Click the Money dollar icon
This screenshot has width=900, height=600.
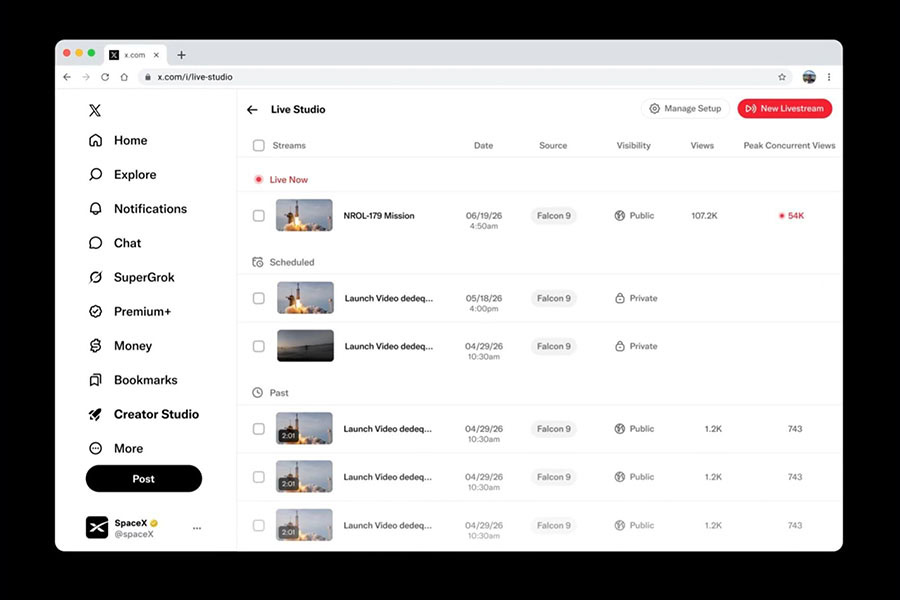(95, 346)
